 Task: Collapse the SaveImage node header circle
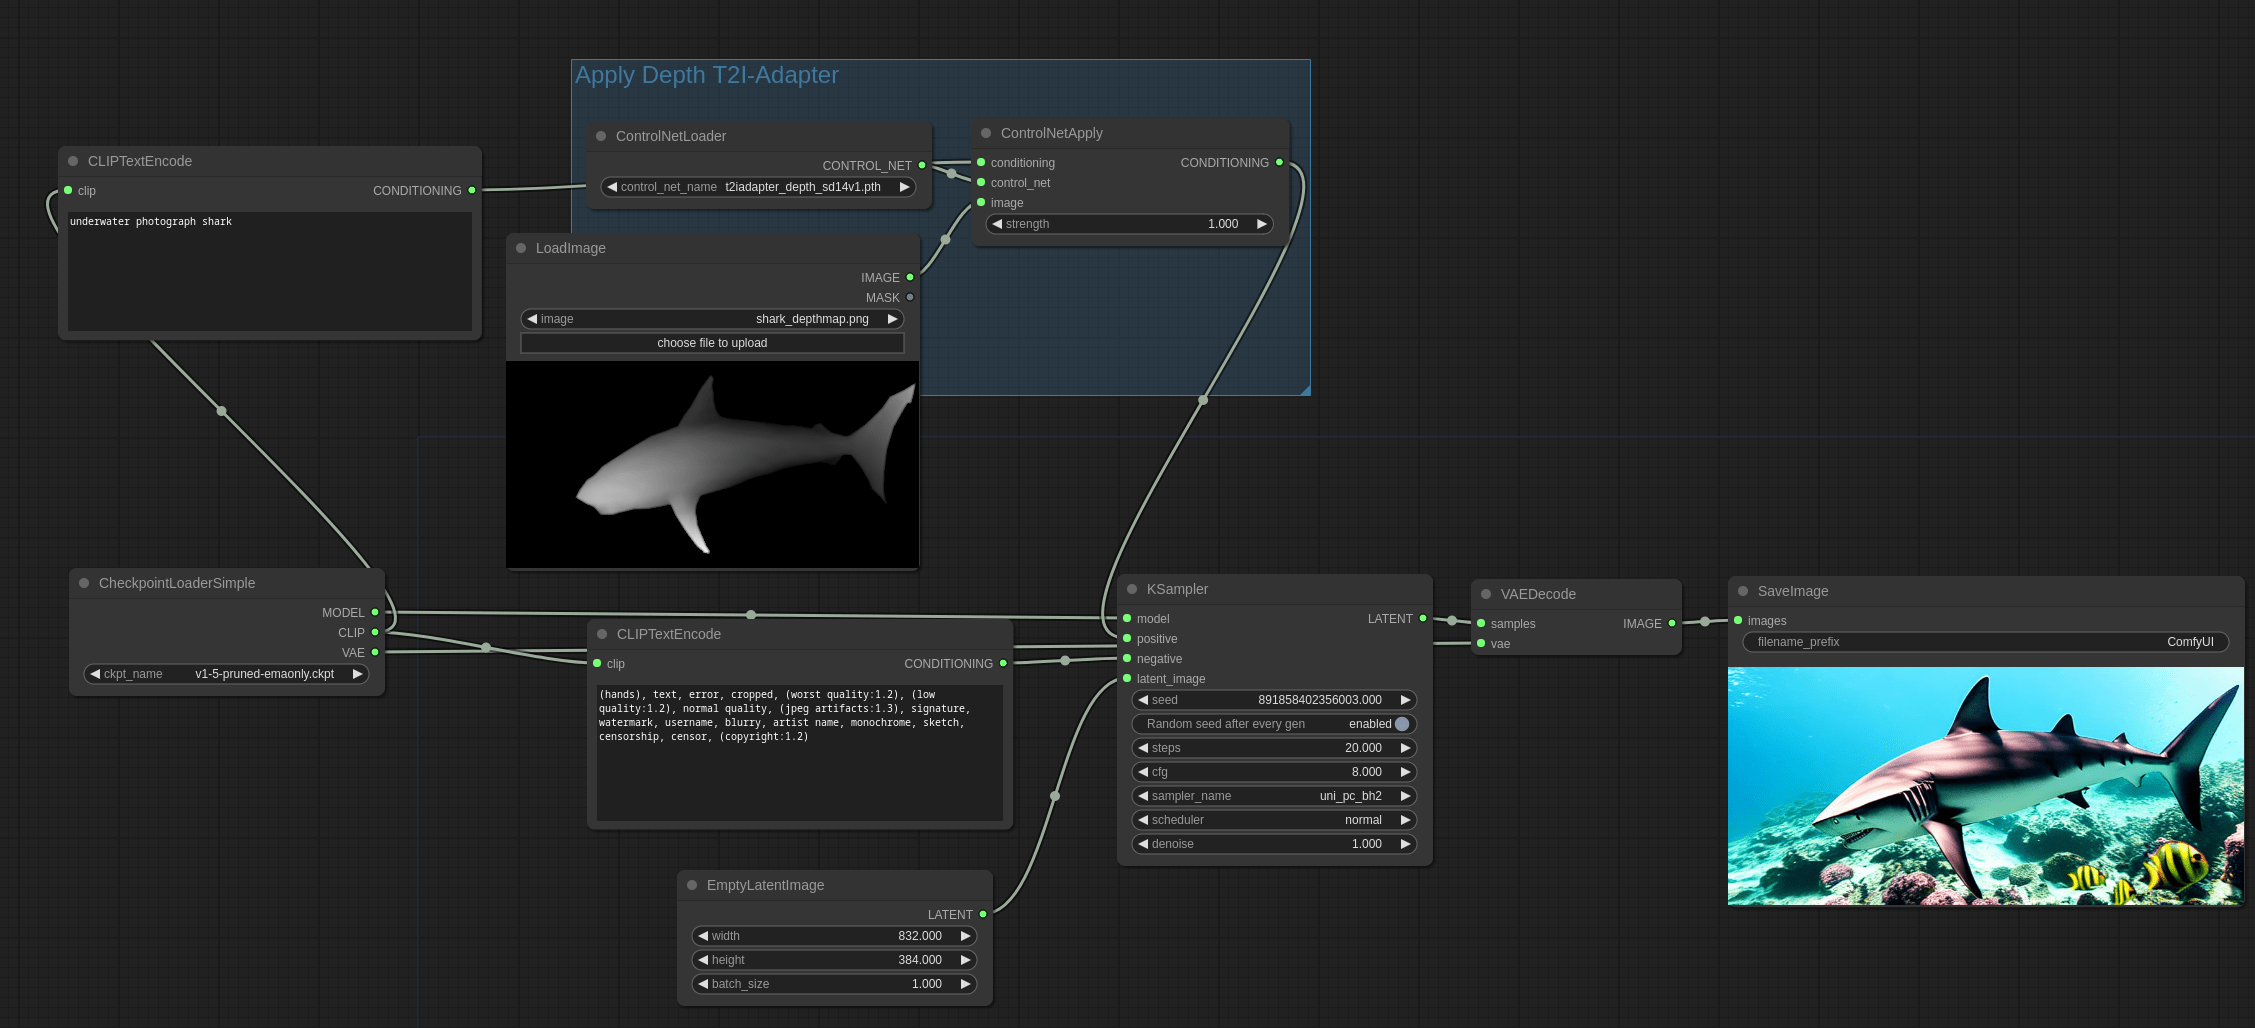coord(1742,591)
